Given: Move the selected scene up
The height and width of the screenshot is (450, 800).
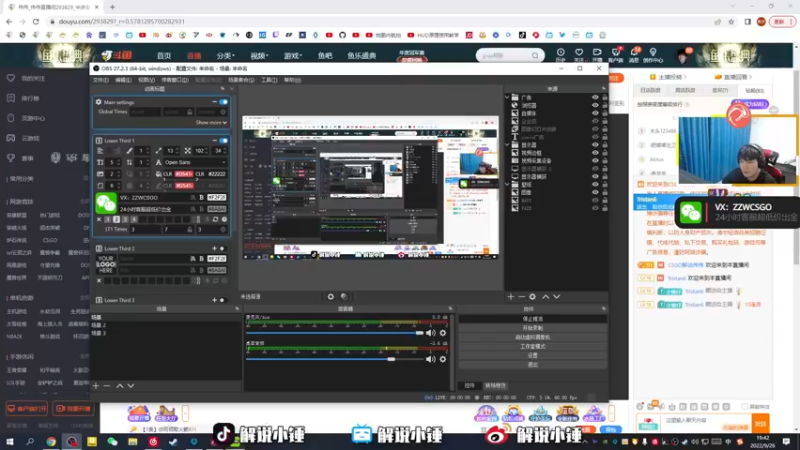Looking at the screenshot, I should [x=119, y=386].
